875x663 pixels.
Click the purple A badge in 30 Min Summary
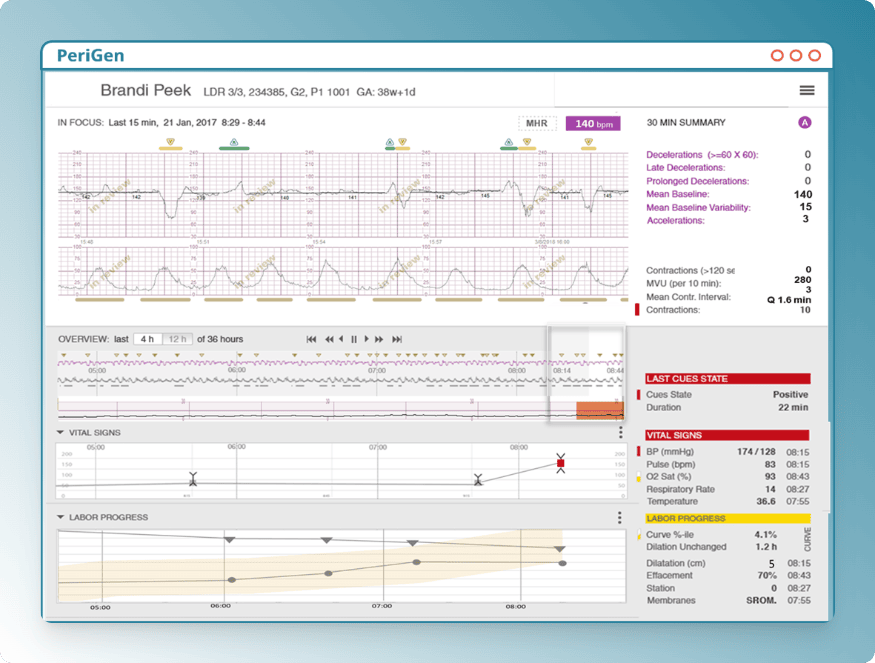tap(804, 123)
